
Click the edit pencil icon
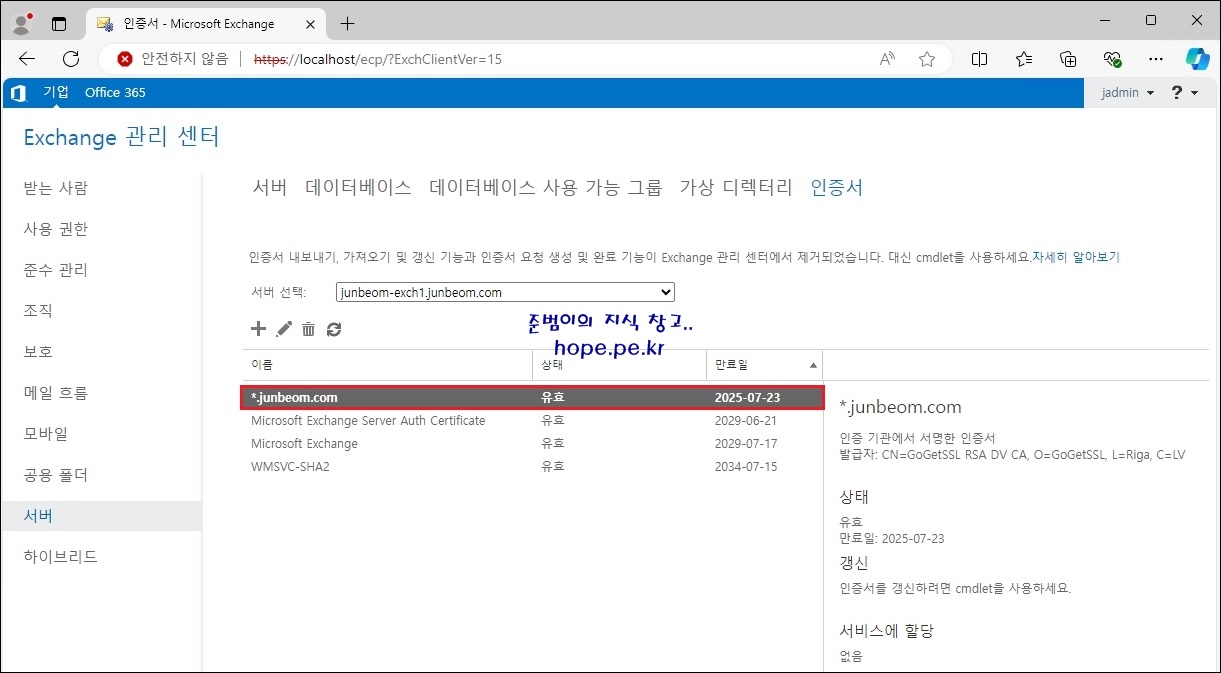coord(284,329)
